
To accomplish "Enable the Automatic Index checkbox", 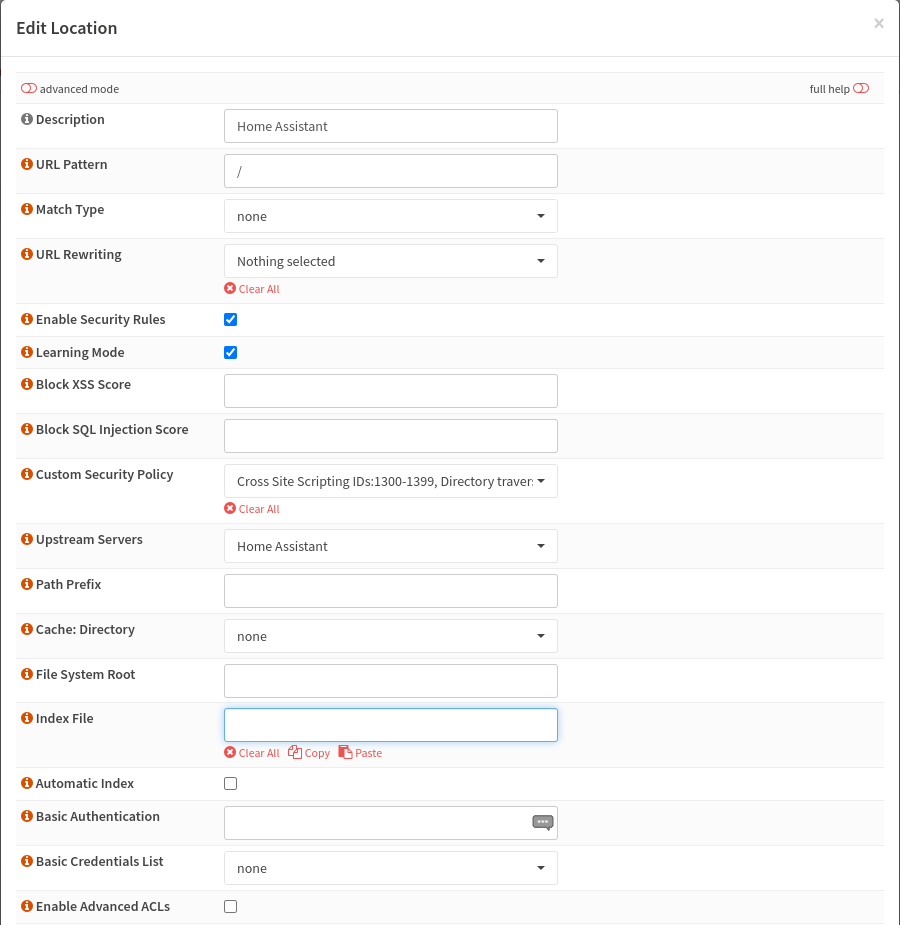I will click(231, 784).
